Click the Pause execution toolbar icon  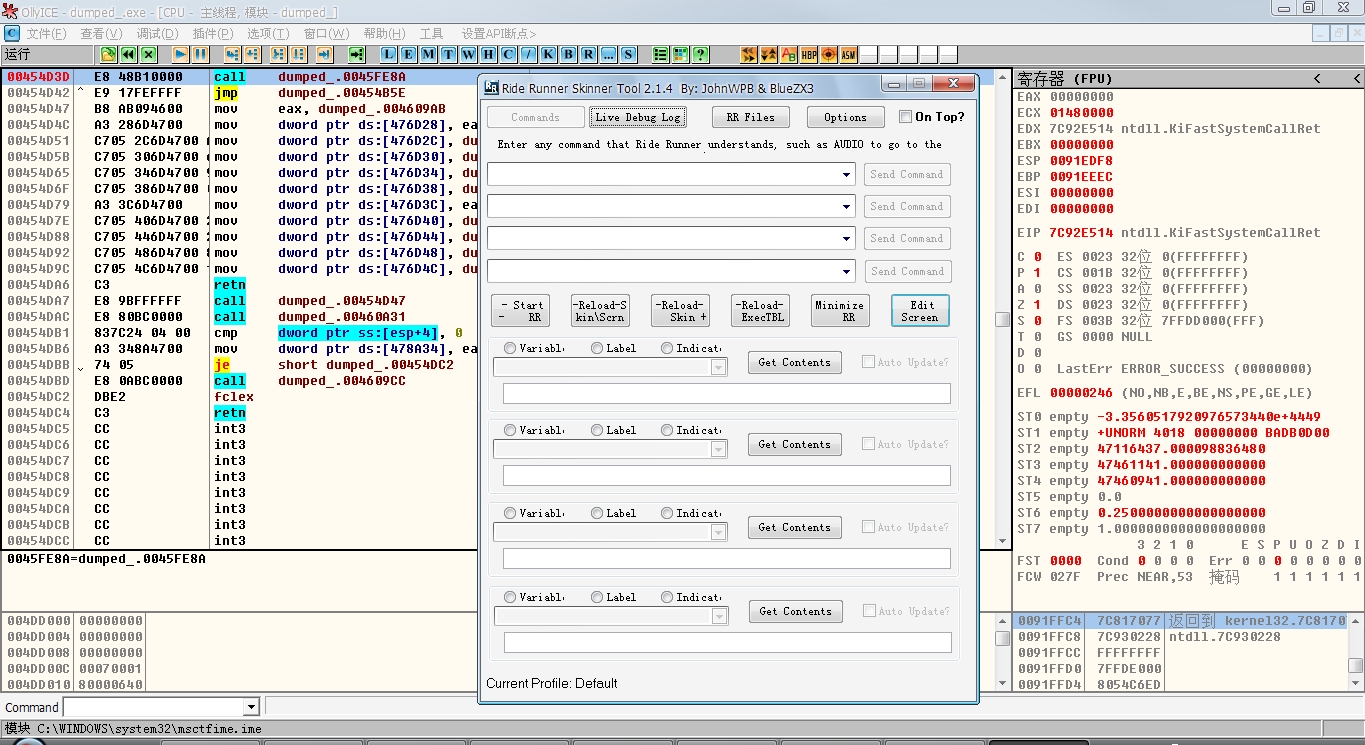click(200, 54)
